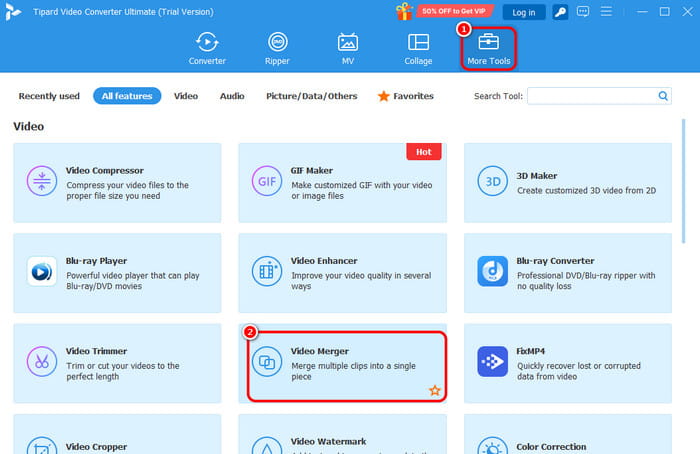Click the Hot badge on GIF Maker
Screen dimensions: 700x454
424,152
